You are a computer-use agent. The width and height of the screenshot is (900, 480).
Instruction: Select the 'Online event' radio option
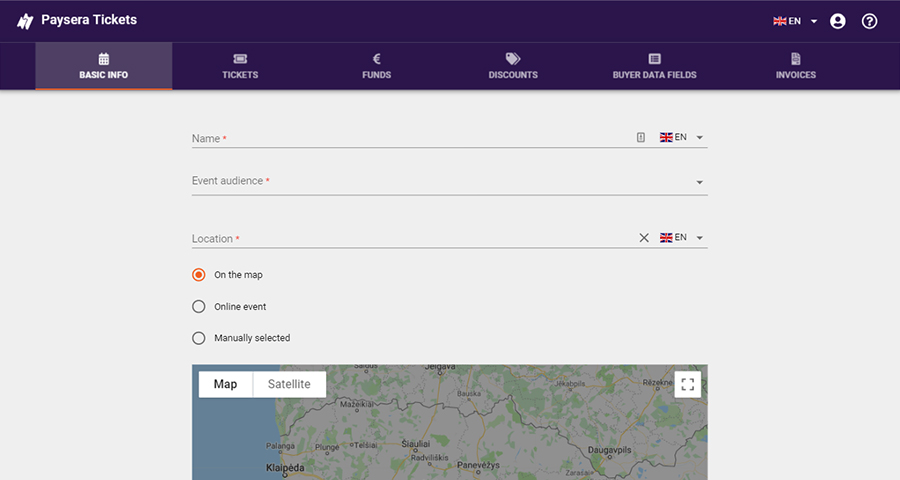click(x=199, y=306)
